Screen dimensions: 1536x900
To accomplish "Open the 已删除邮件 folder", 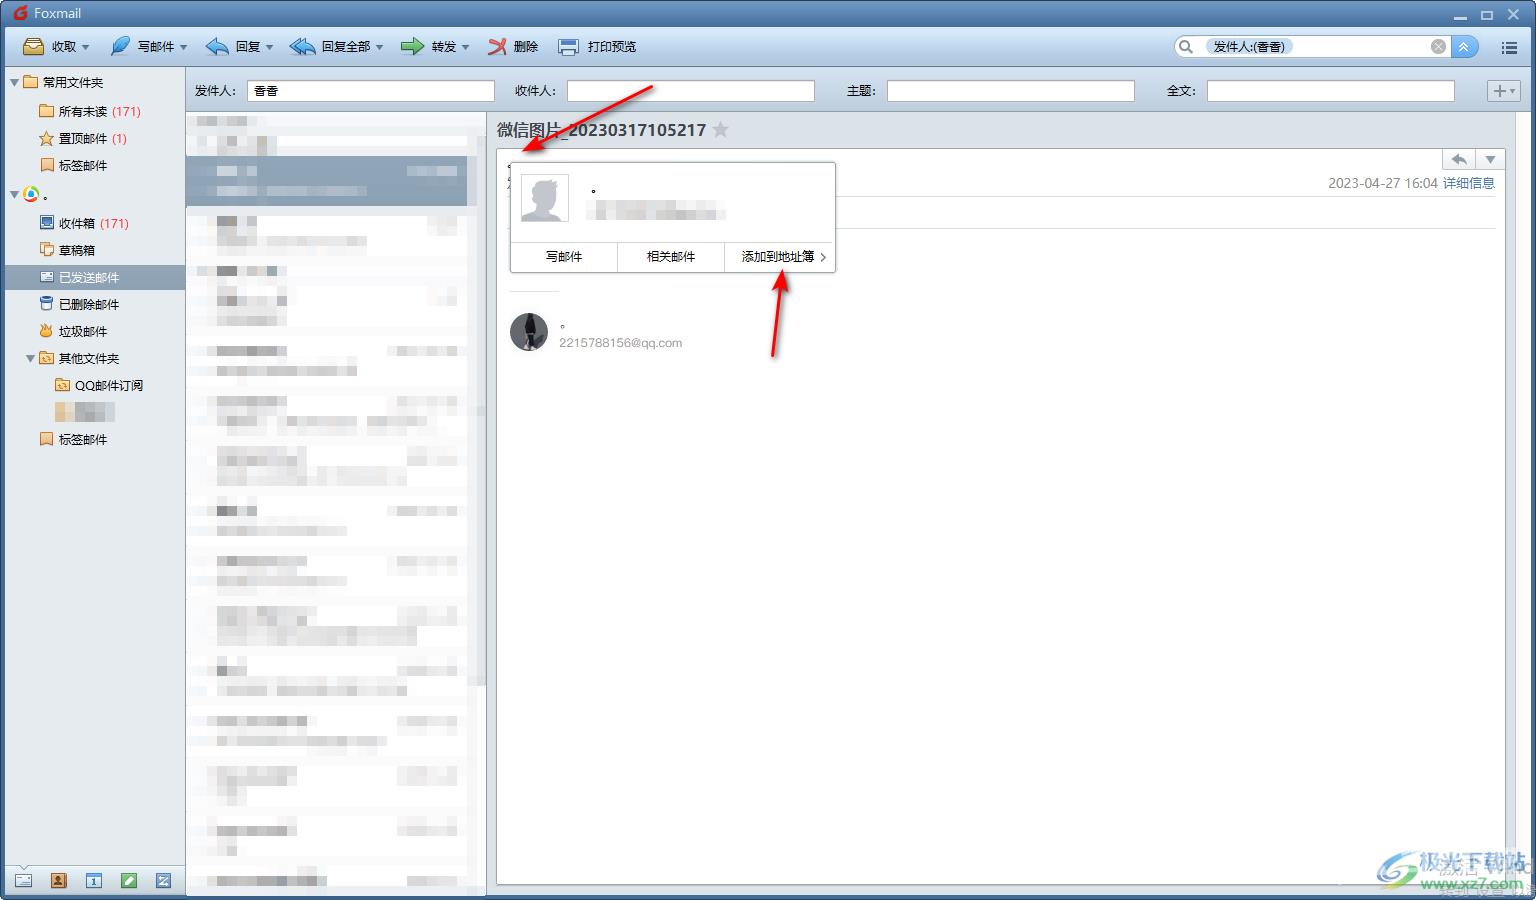I will tap(95, 304).
